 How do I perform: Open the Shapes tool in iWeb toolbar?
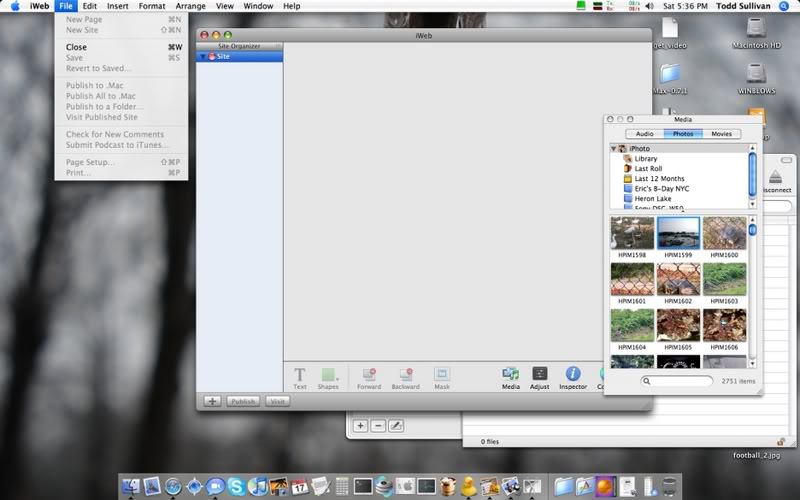point(328,378)
